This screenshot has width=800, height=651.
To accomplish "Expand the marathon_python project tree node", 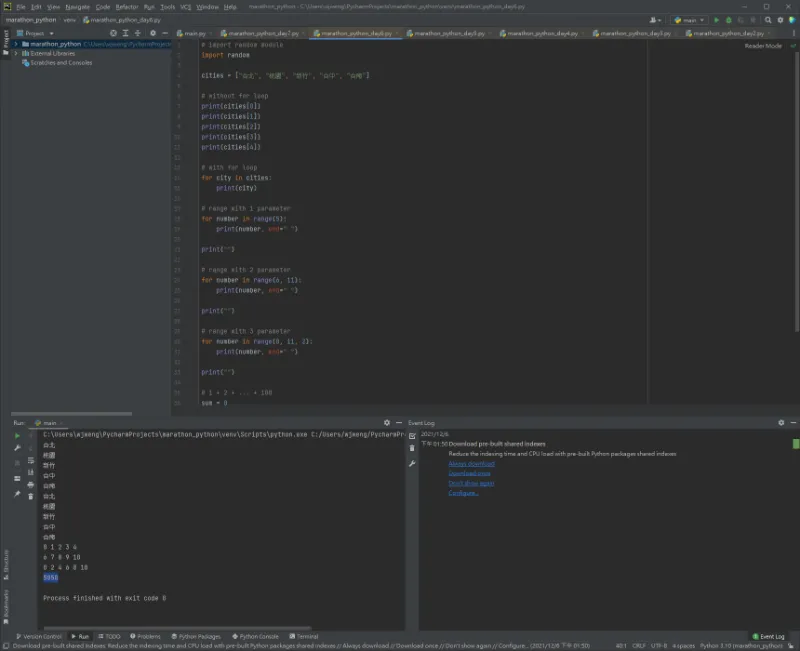I will point(16,44).
